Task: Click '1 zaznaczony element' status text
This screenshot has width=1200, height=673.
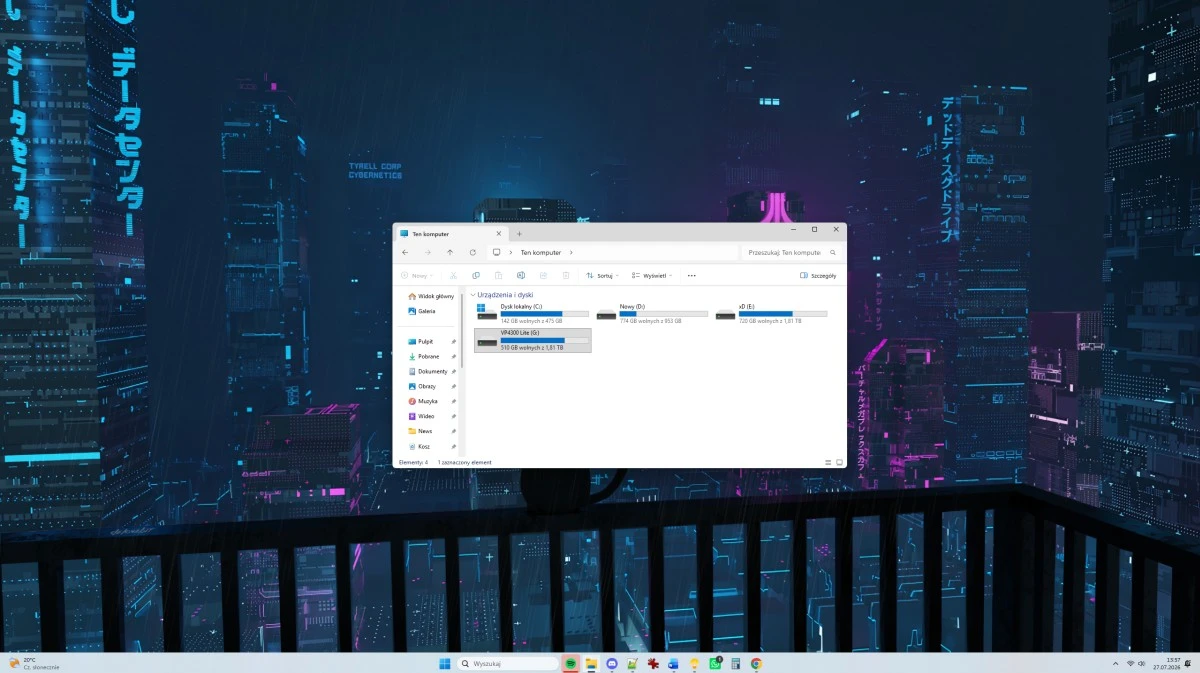Action: [464, 463]
